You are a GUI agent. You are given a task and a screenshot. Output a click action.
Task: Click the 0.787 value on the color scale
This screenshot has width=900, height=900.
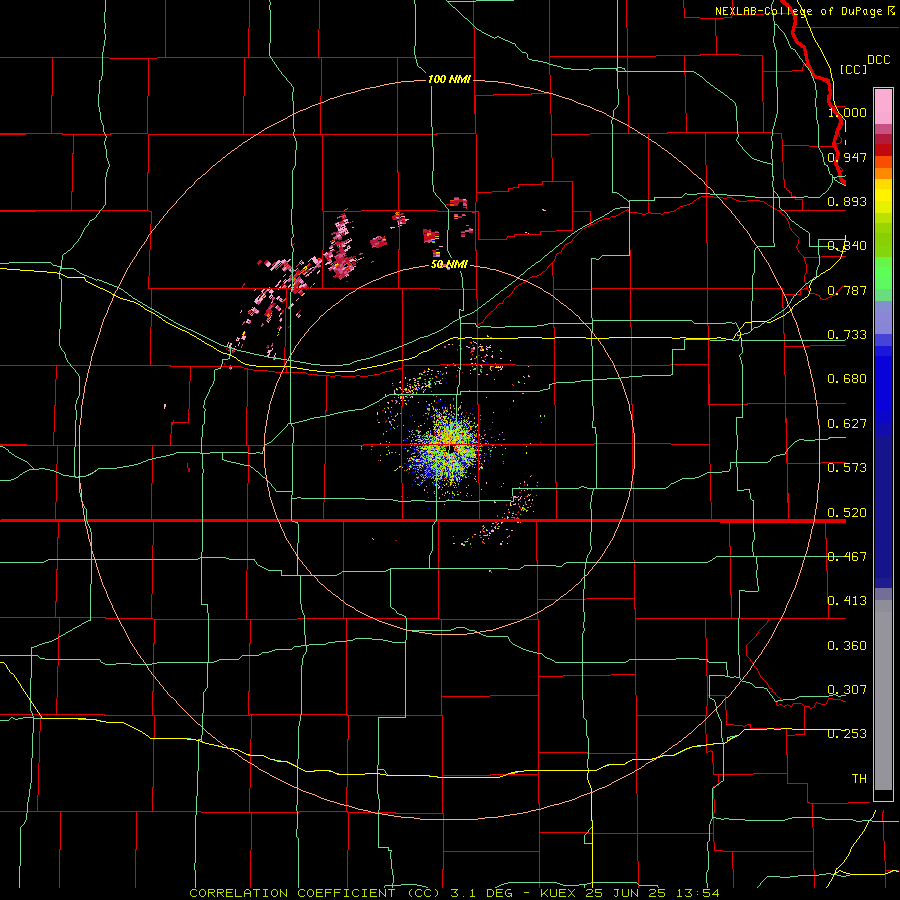pos(847,290)
